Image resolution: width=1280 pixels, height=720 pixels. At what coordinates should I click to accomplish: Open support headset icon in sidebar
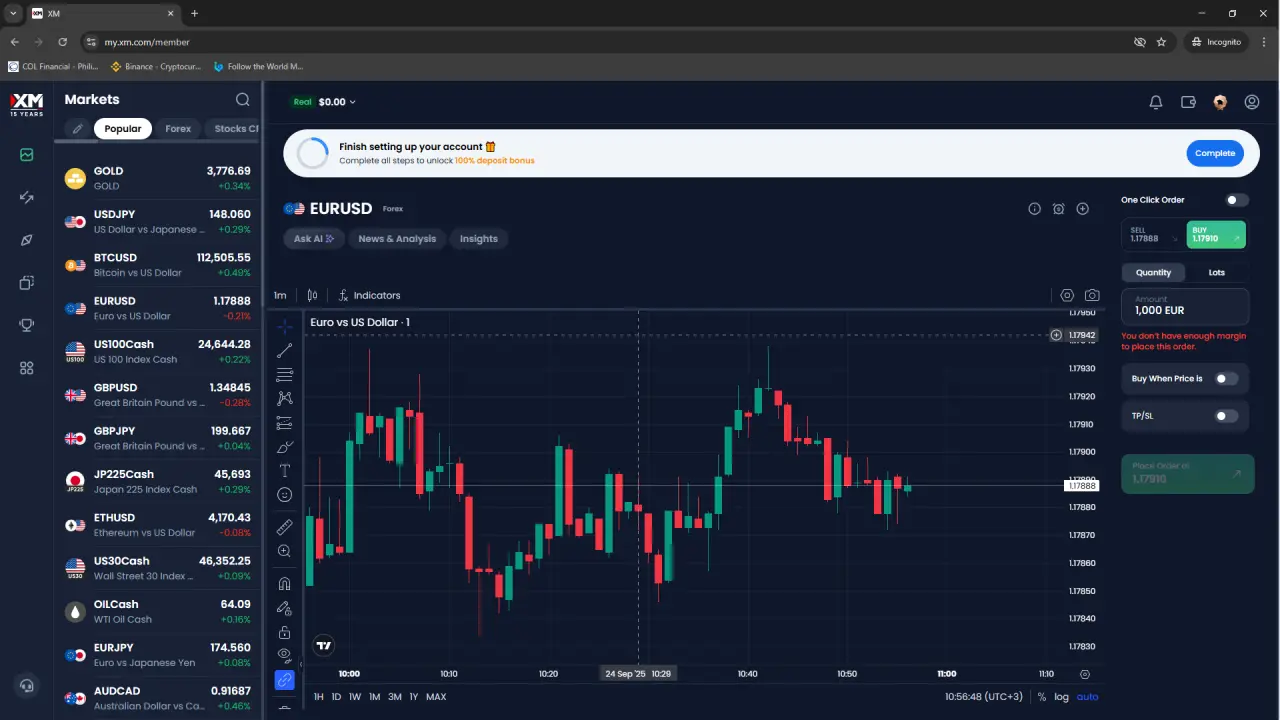[x=27, y=685]
